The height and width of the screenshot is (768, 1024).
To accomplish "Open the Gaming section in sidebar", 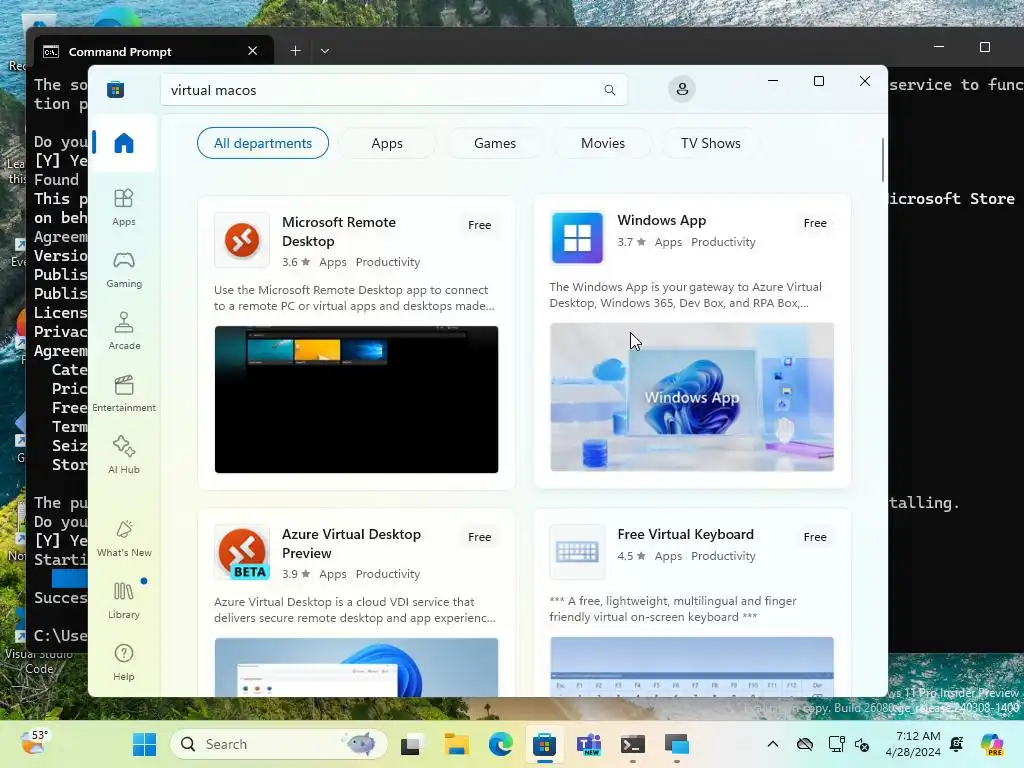I will (x=124, y=270).
